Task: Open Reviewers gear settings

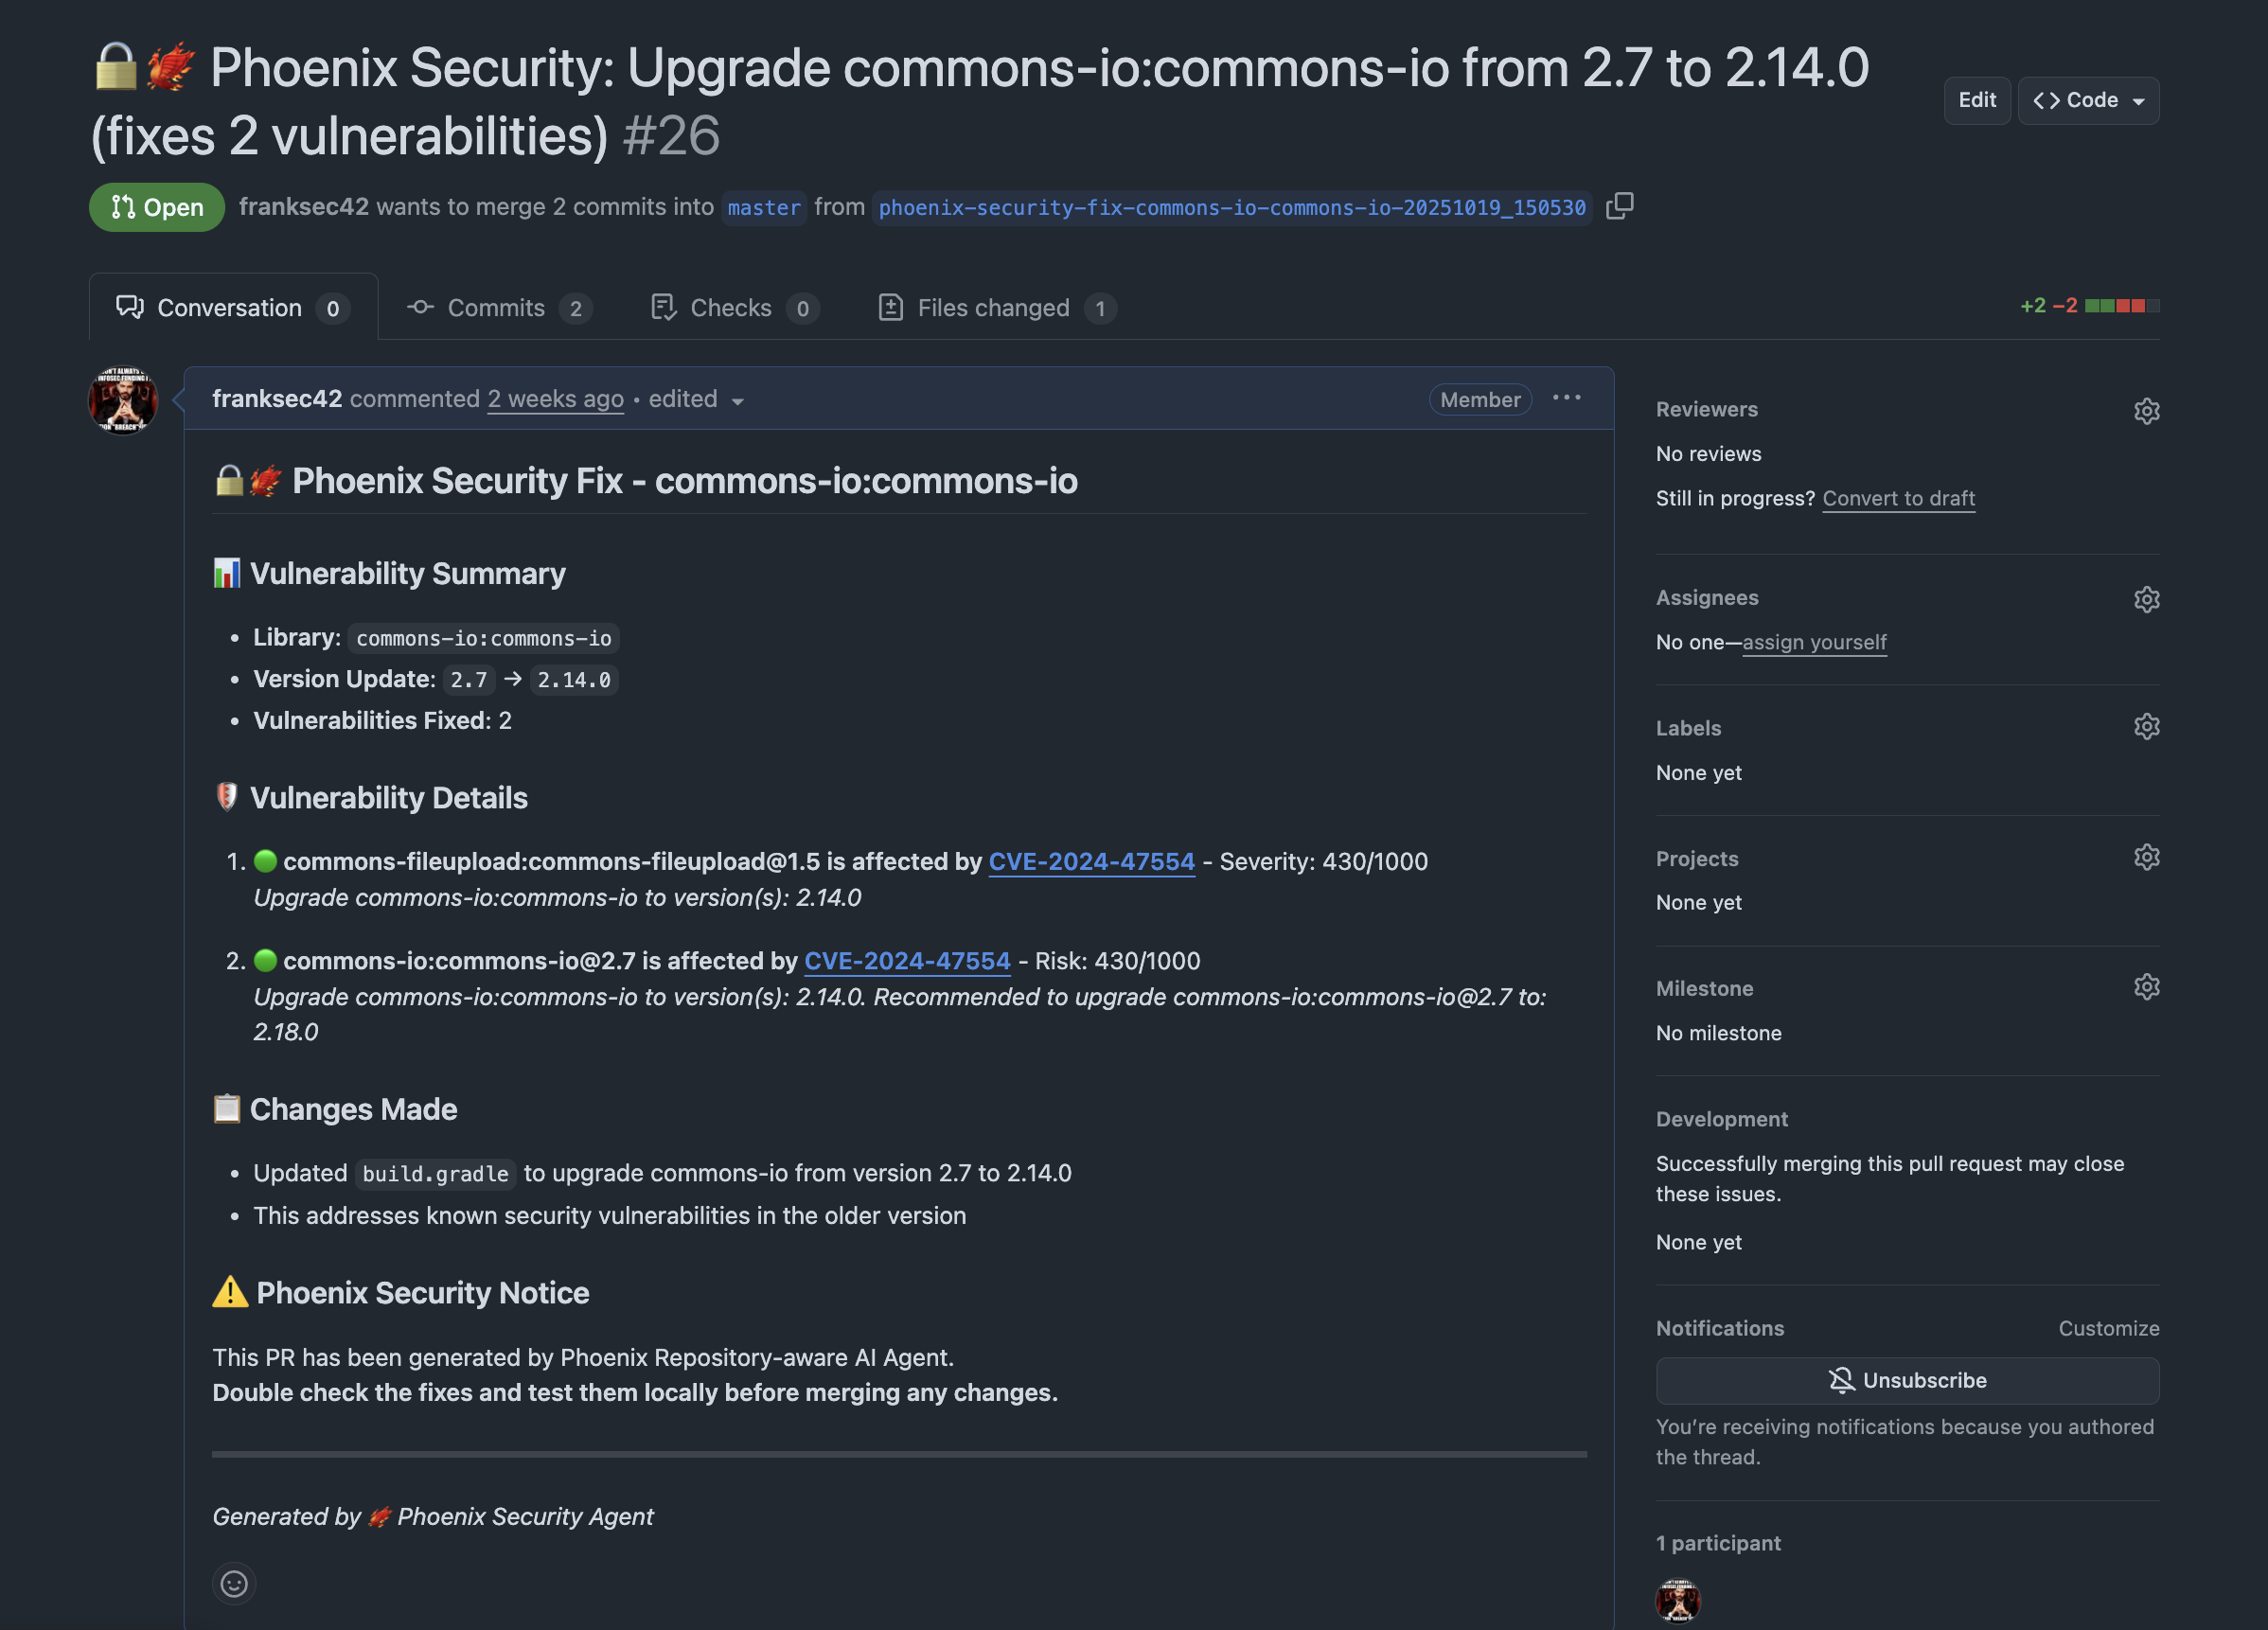Action: pos(2146,411)
